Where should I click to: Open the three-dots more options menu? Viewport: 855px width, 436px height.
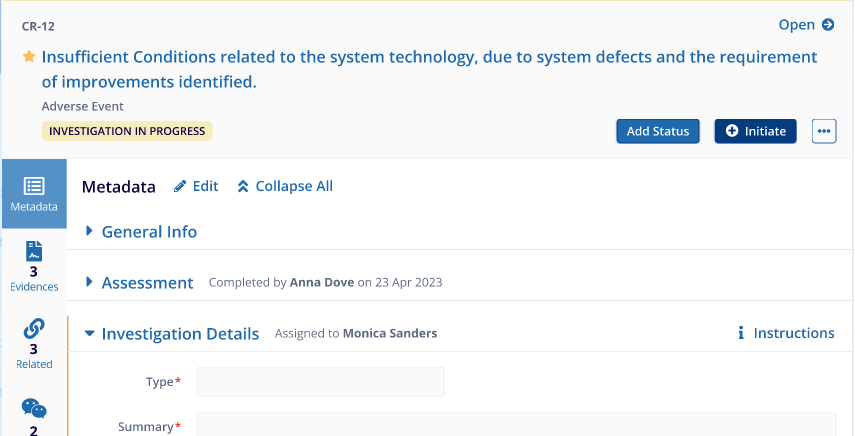coord(824,131)
